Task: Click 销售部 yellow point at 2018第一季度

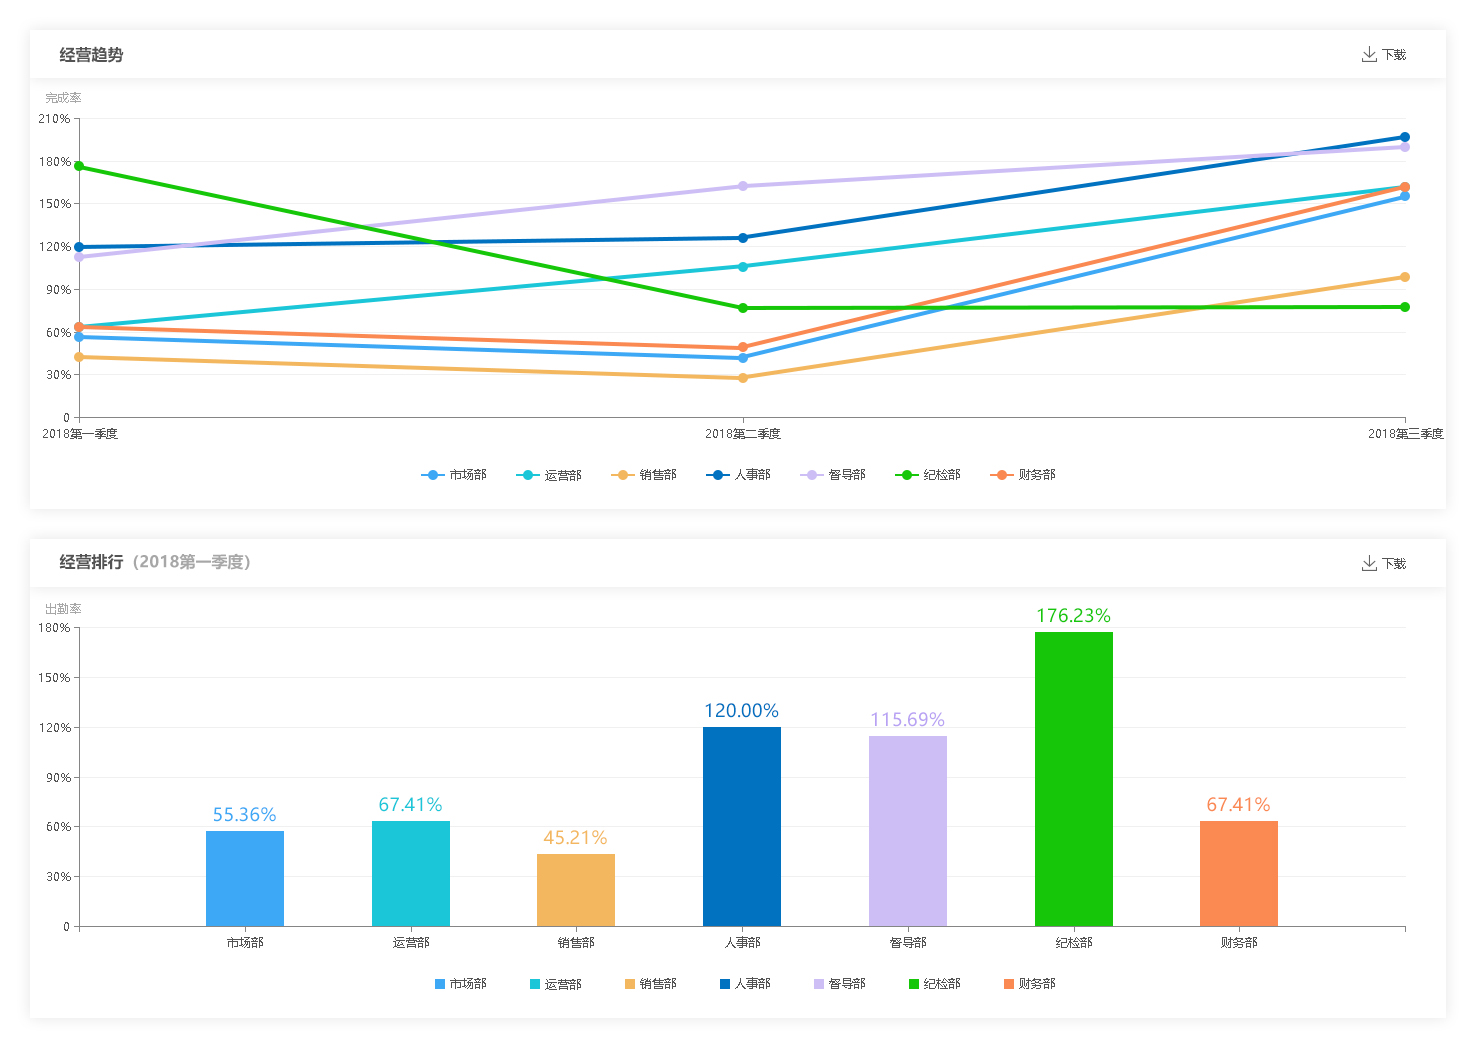Action: tap(79, 357)
